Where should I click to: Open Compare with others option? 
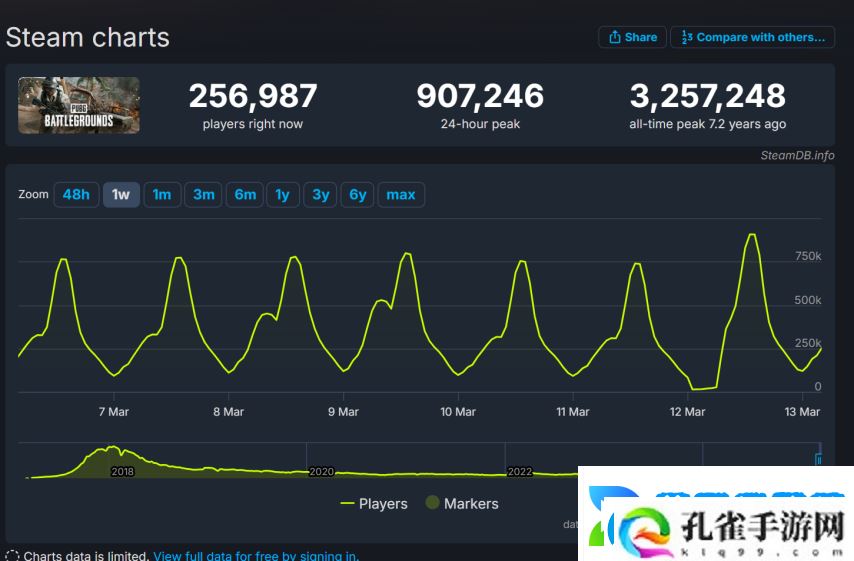pos(753,37)
